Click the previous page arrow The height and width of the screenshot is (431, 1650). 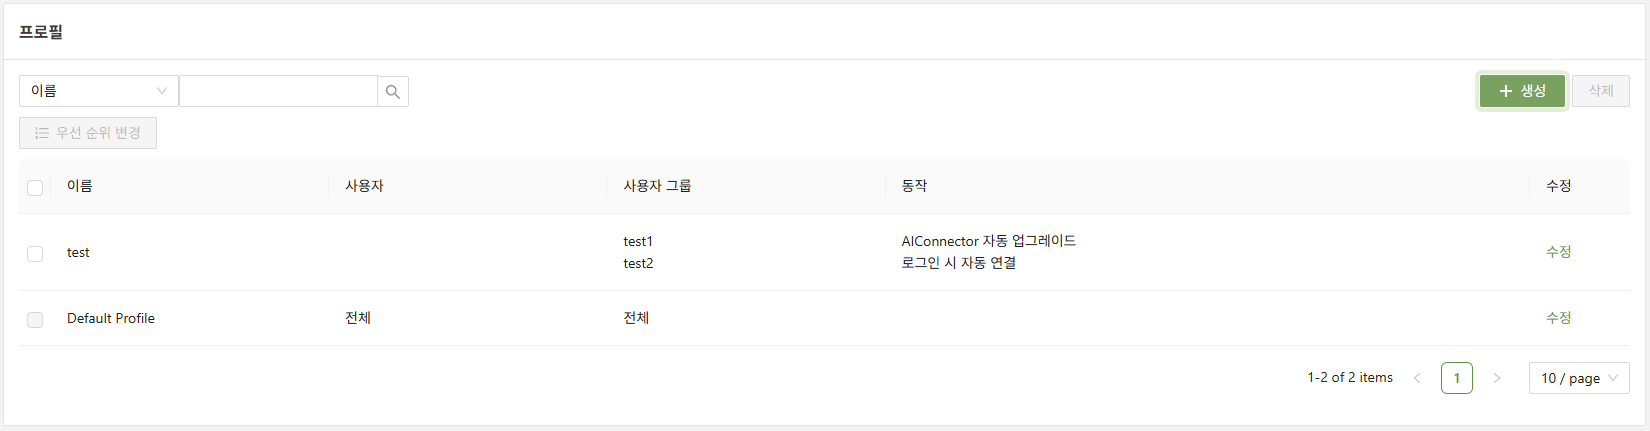point(1417,378)
